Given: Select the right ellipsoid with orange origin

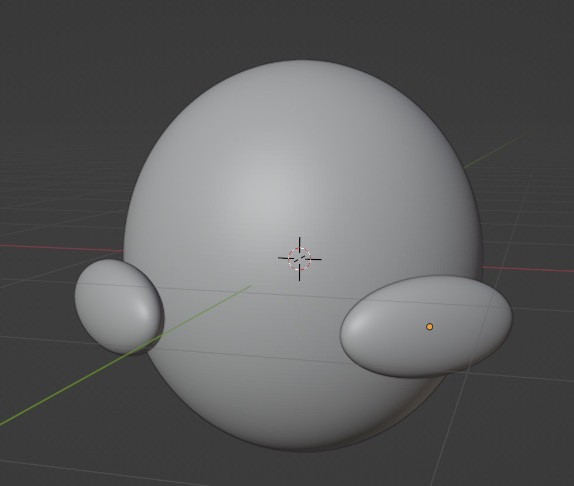Looking at the screenshot, I should pyautogui.click(x=426, y=326).
